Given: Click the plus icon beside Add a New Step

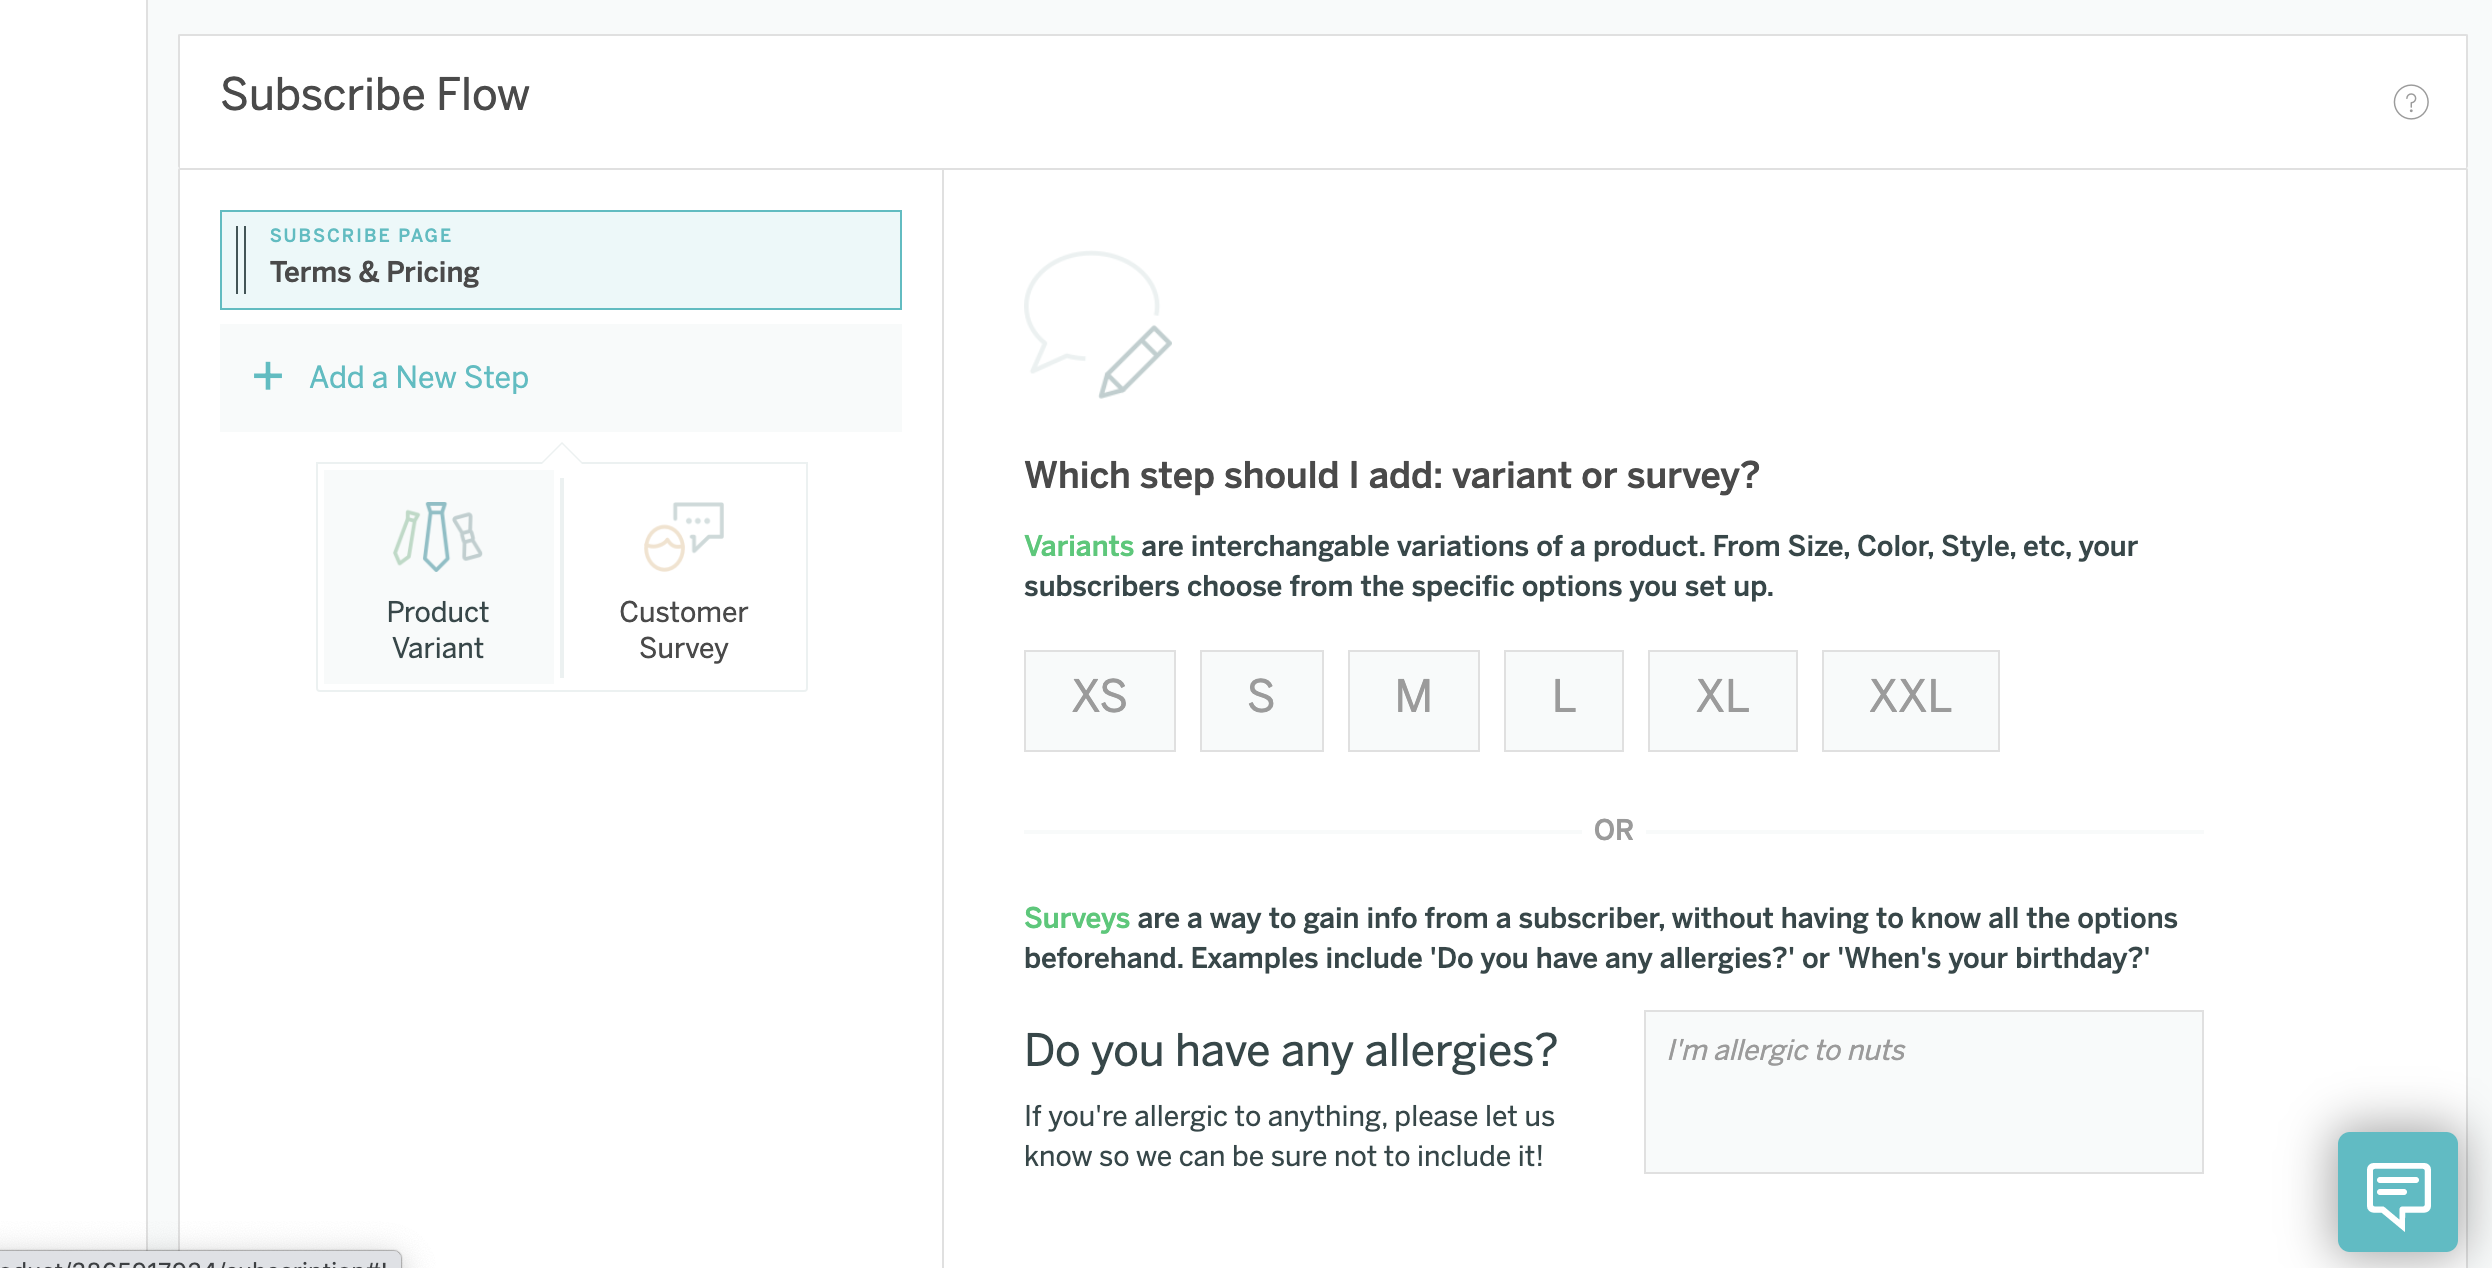Looking at the screenshot, I should tap(268, 377).
